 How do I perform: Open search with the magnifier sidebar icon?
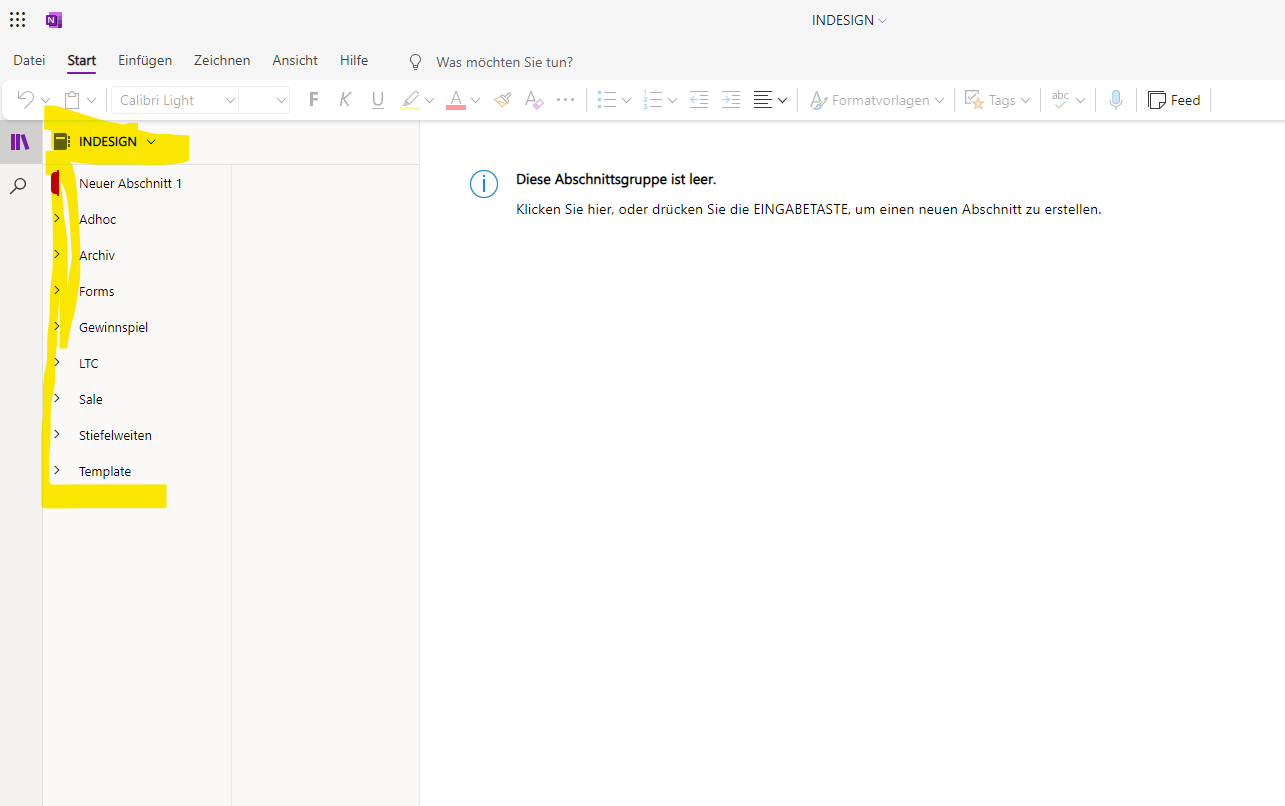point(18,186)
